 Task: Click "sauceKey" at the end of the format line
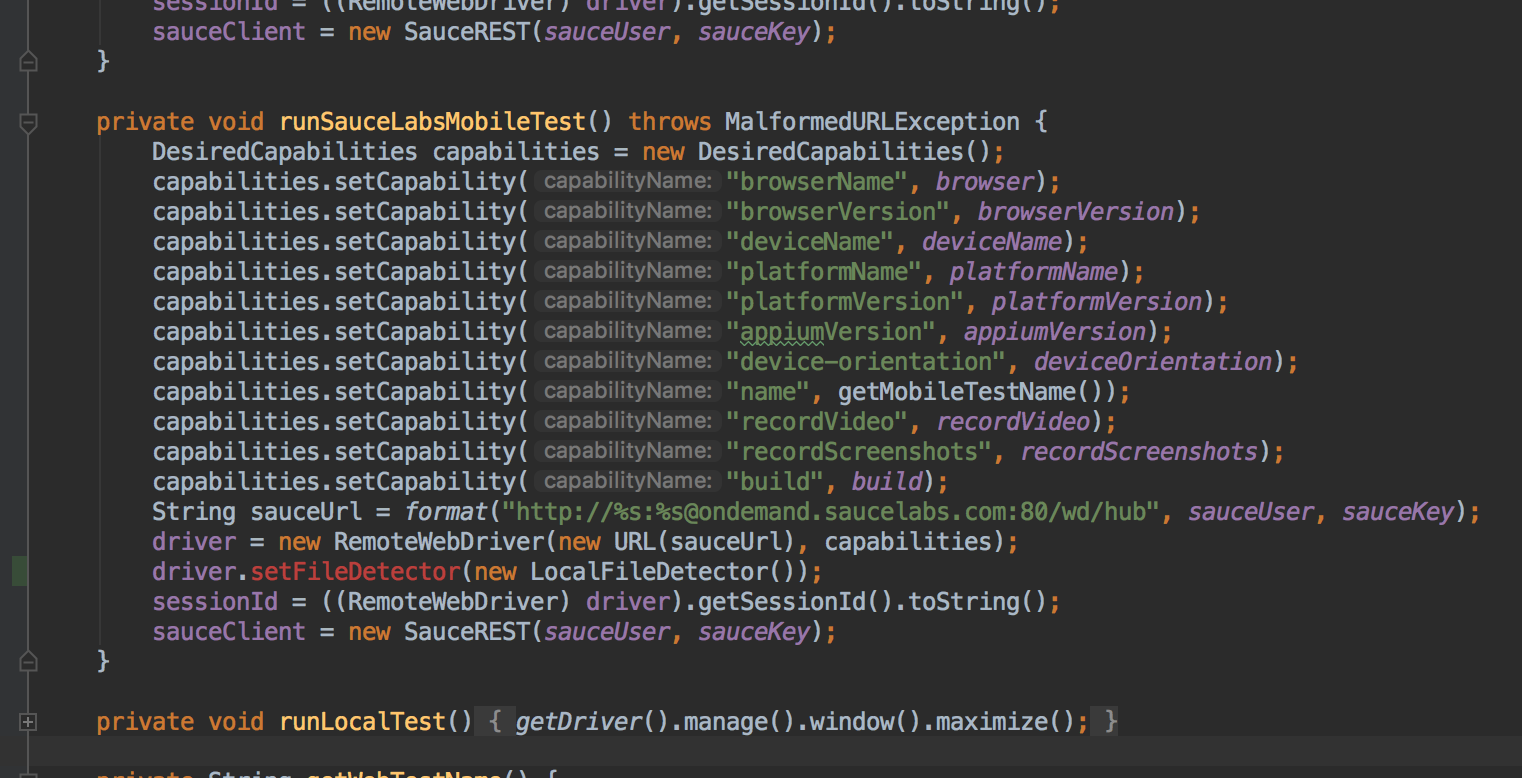point(1398,512)
